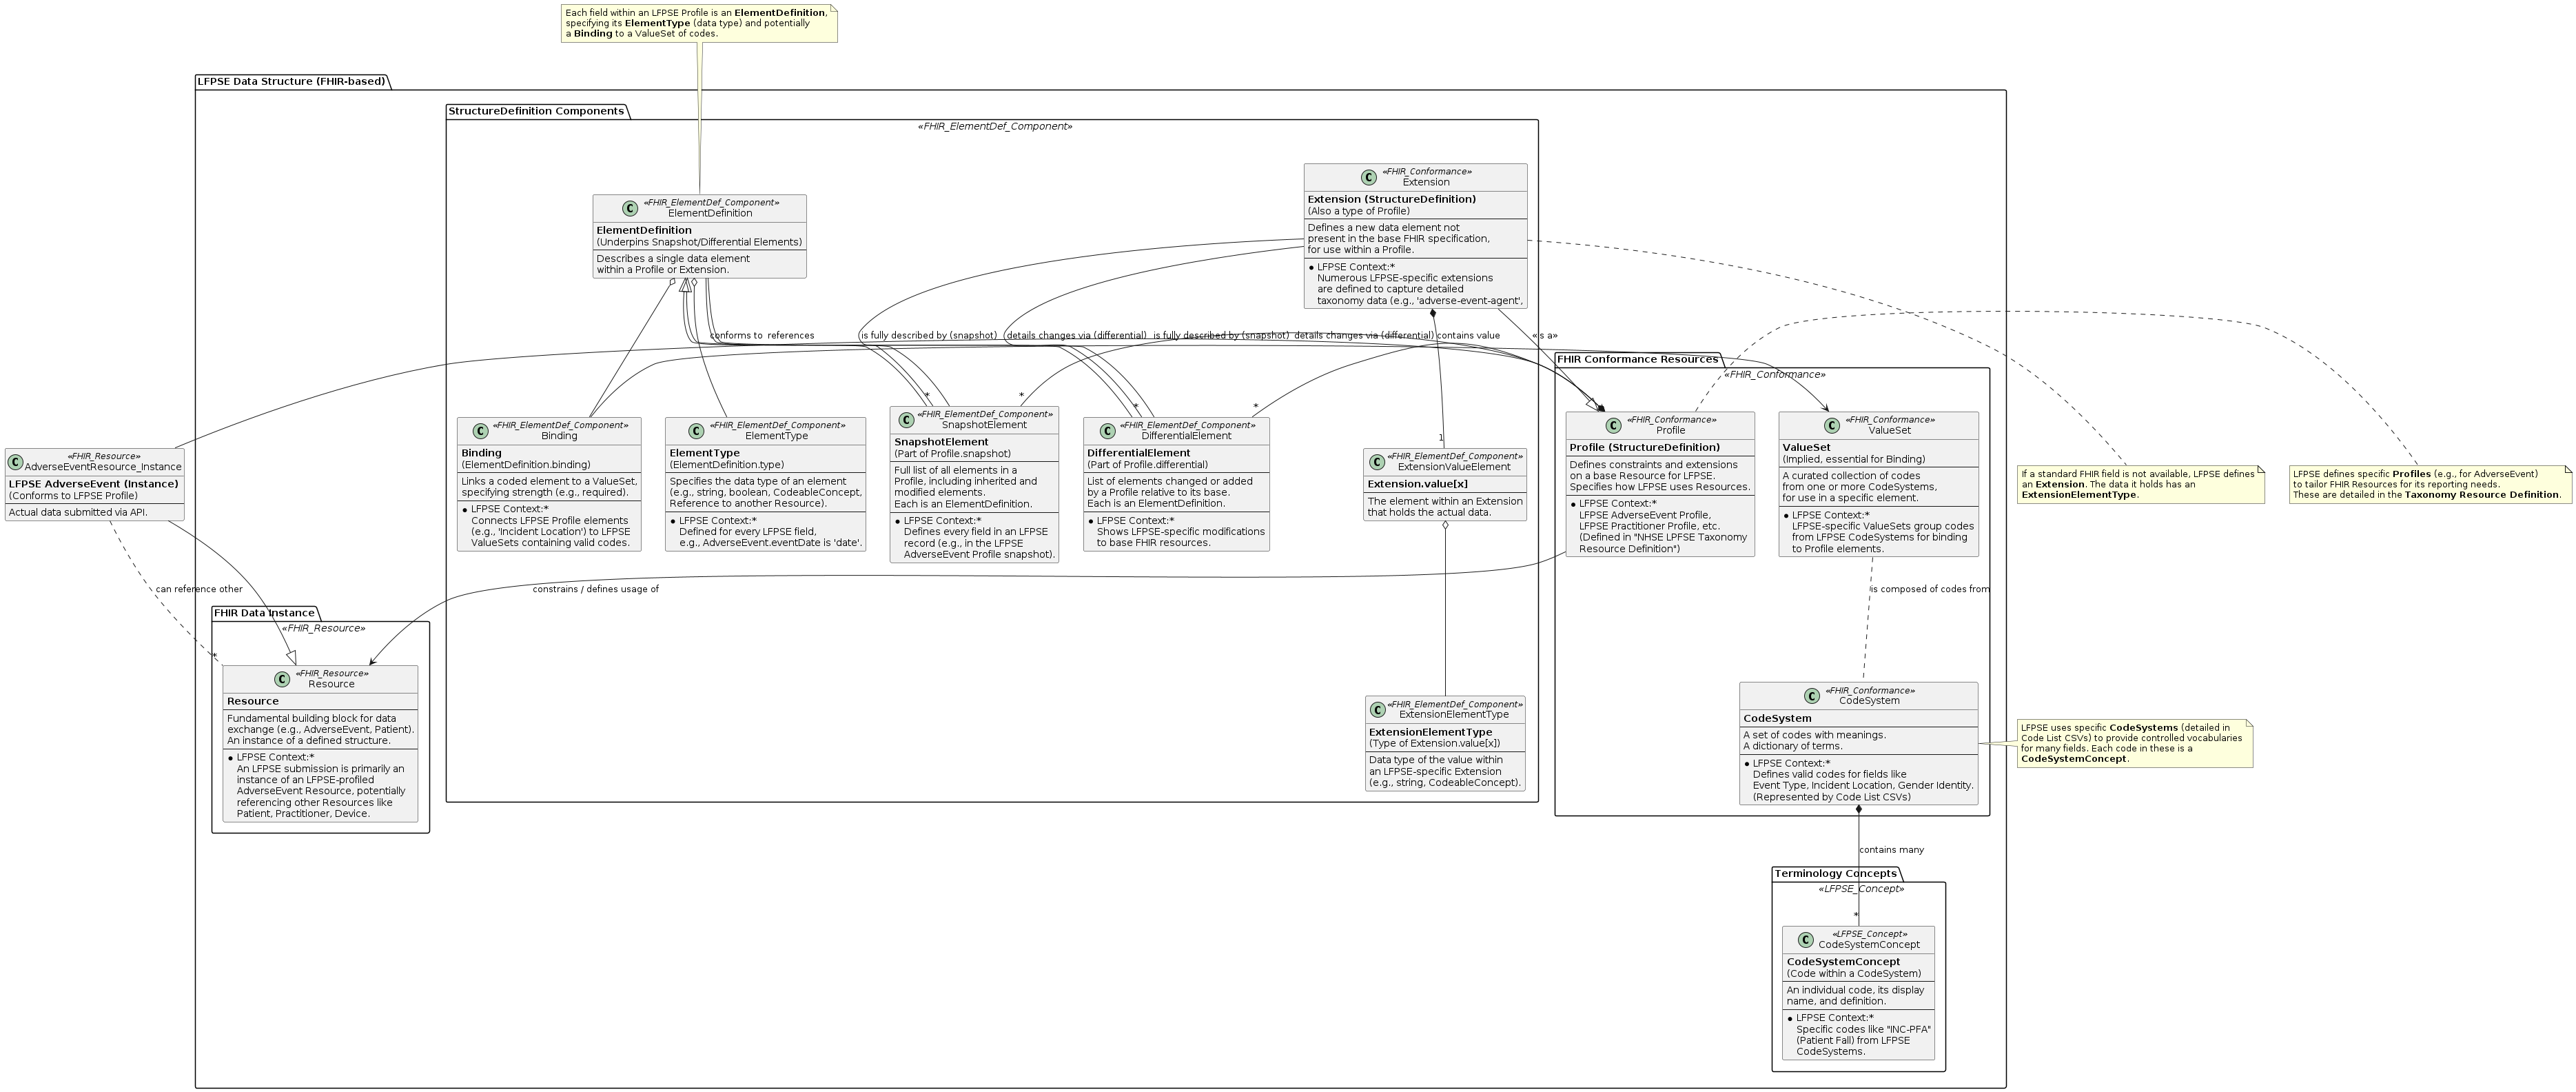
Task: Click the 'contains many' relationship label
Action: coord(1890,850)
